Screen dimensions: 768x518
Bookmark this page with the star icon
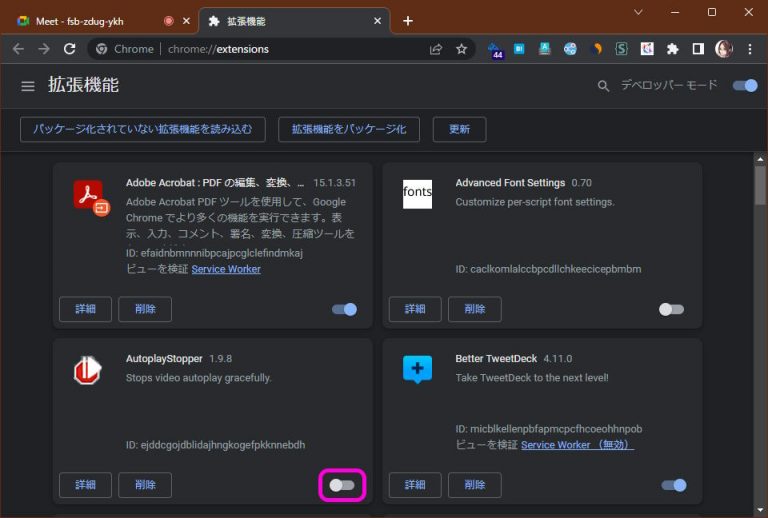[x=461, y=49]
